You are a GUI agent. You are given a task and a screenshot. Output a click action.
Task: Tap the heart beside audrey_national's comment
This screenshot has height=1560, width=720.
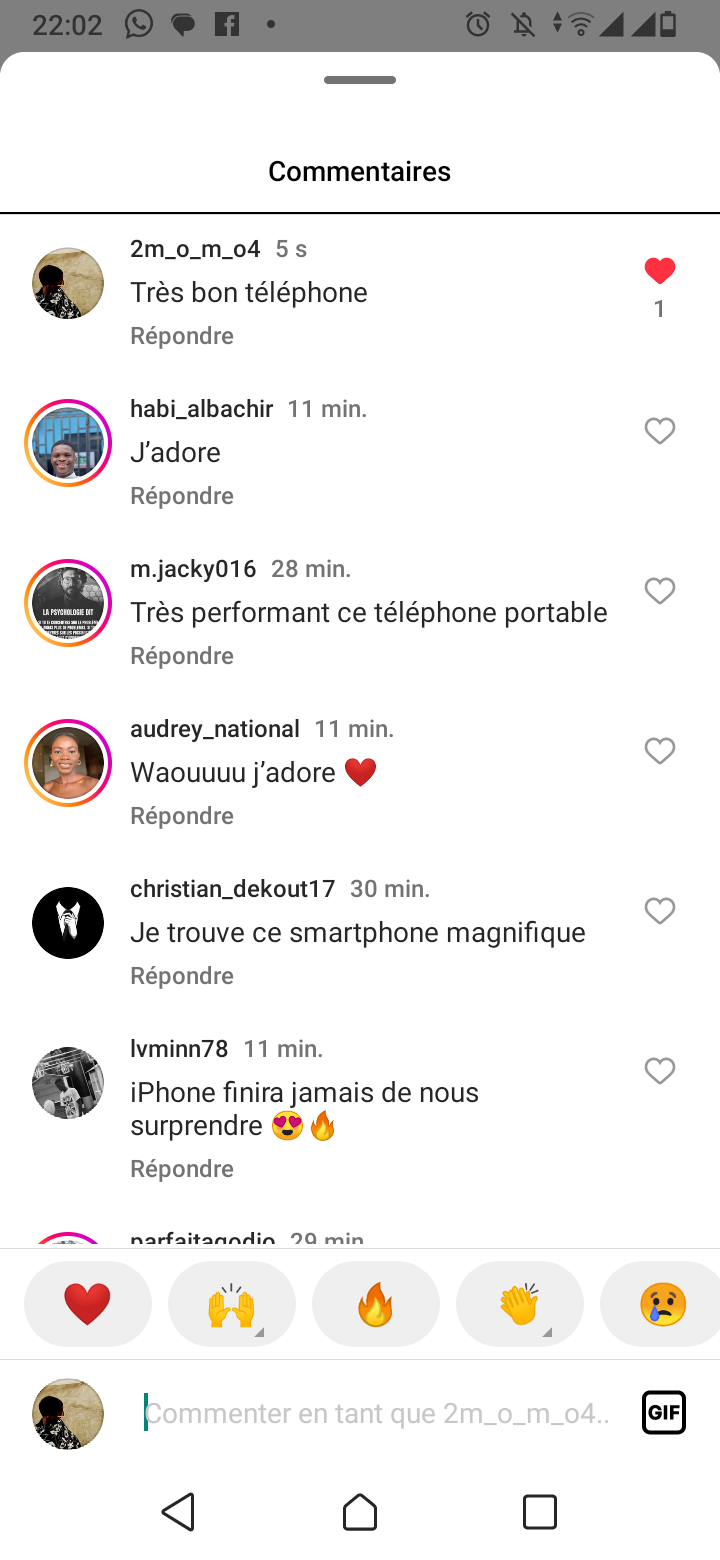pos(659,751)
